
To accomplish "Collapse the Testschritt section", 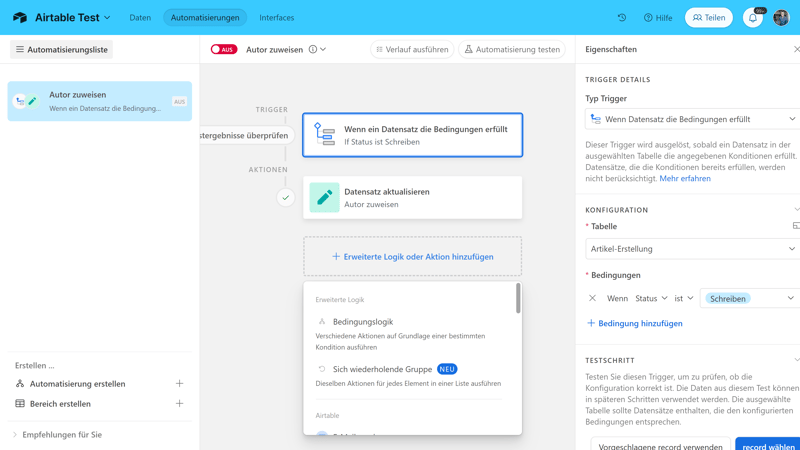I will [796, 360].
